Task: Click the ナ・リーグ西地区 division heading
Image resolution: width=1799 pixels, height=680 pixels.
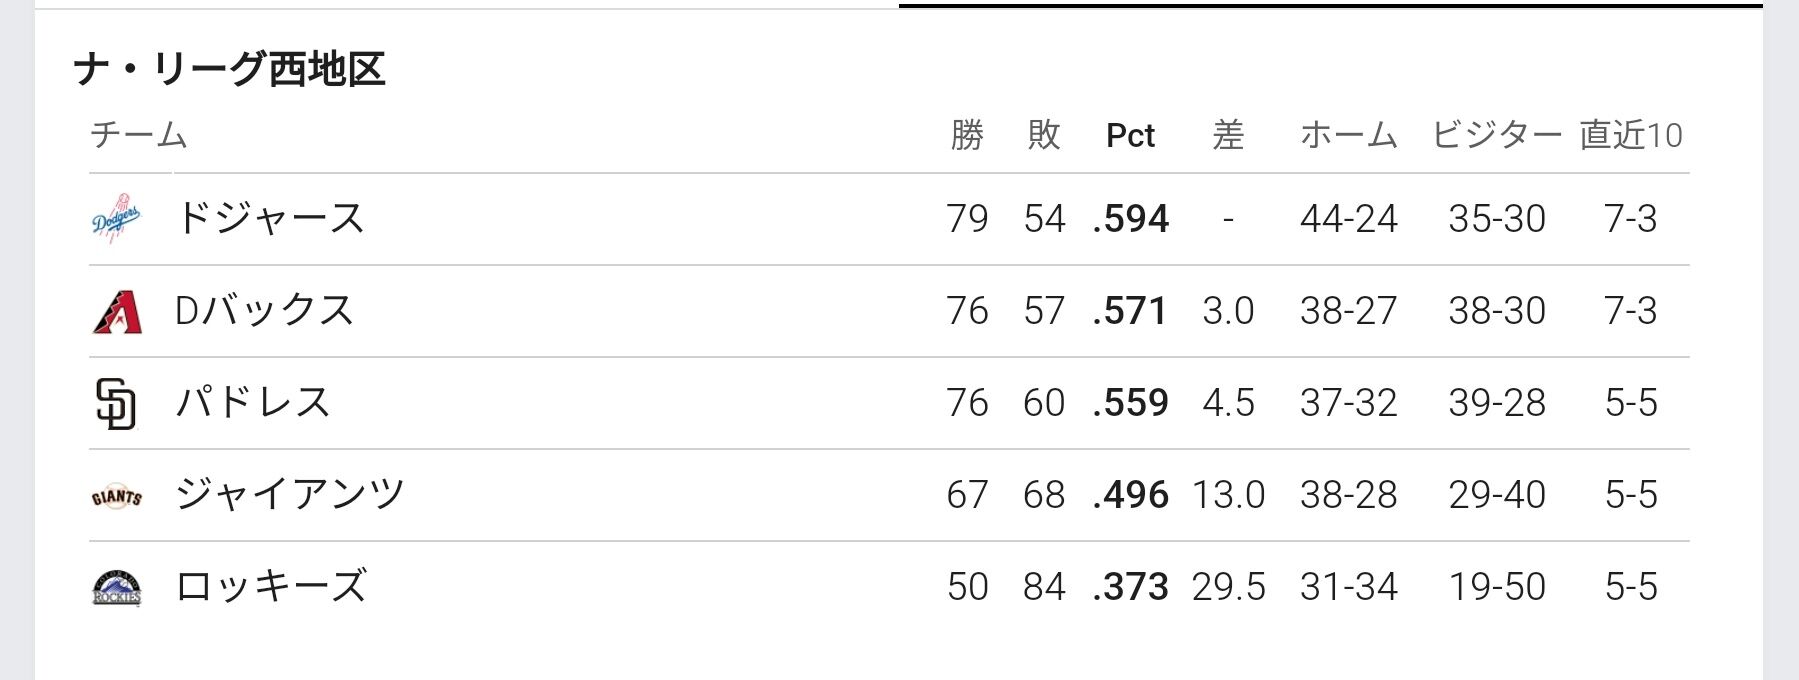Action: click(229, 69)
